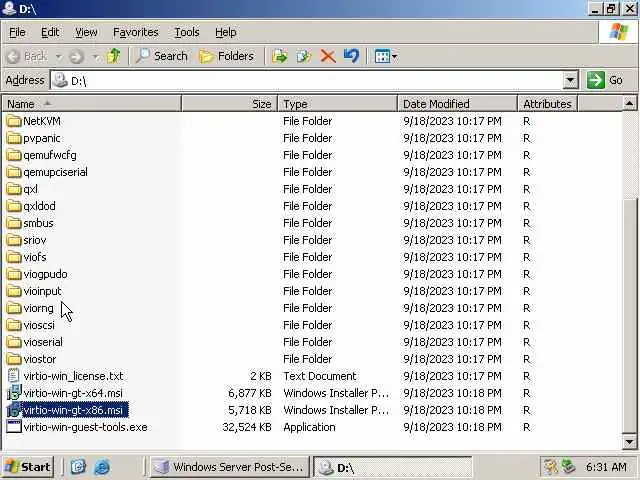Select the virtio-win-guest-tools.exe application icon
Screen dimensions: 640x480
(14, 427)
